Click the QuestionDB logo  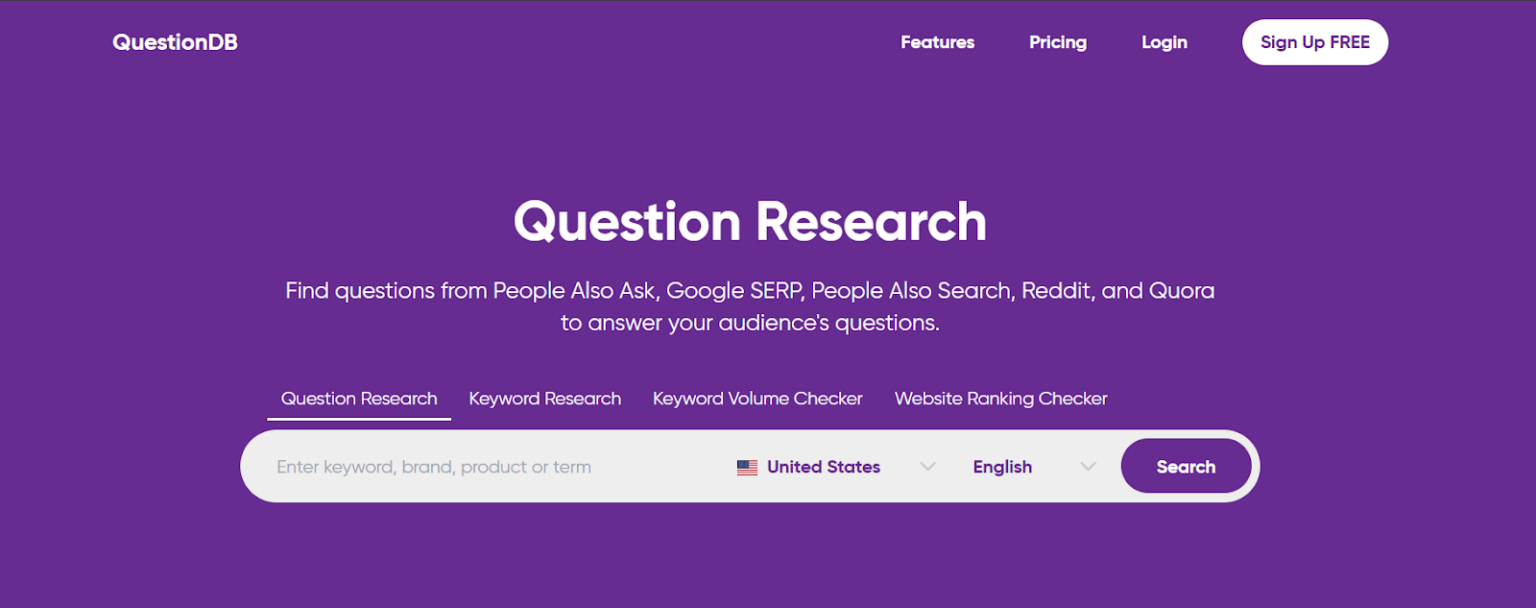pos(174,42)
